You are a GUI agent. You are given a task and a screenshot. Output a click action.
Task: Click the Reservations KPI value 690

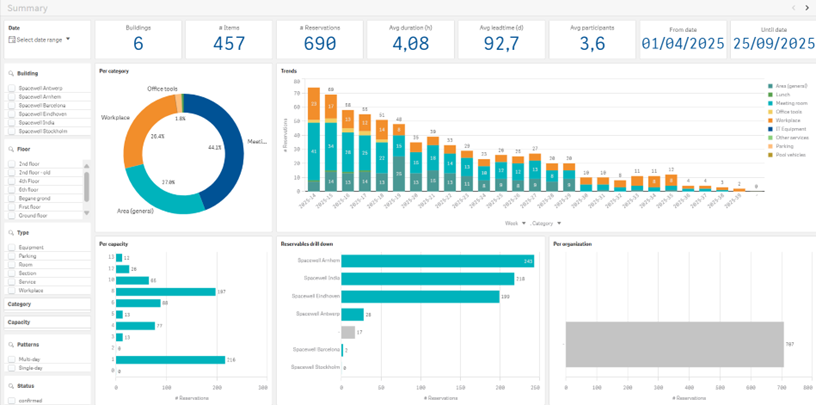point(320,44)
